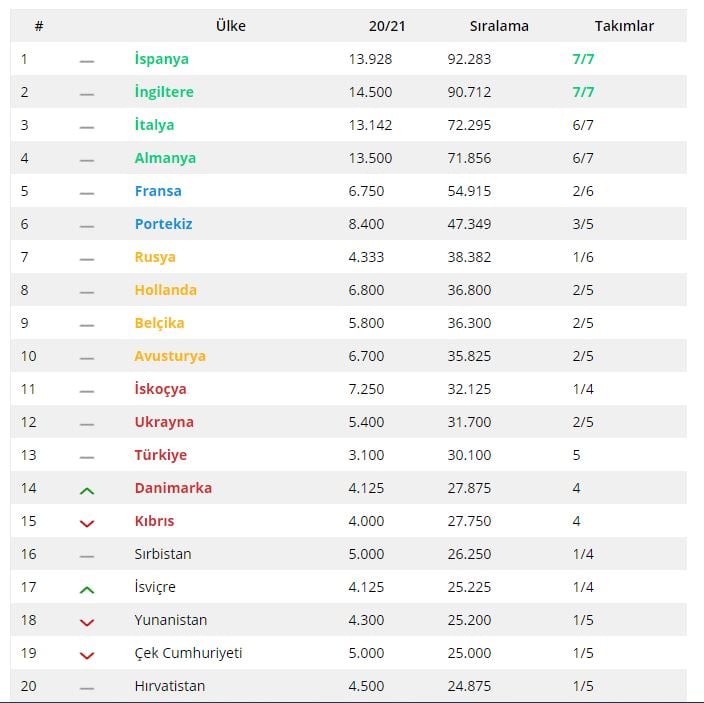Viewport: 704px width, 703px height.
Task: Sort by the Sıralama column header
Action: (x=499, y=26)
